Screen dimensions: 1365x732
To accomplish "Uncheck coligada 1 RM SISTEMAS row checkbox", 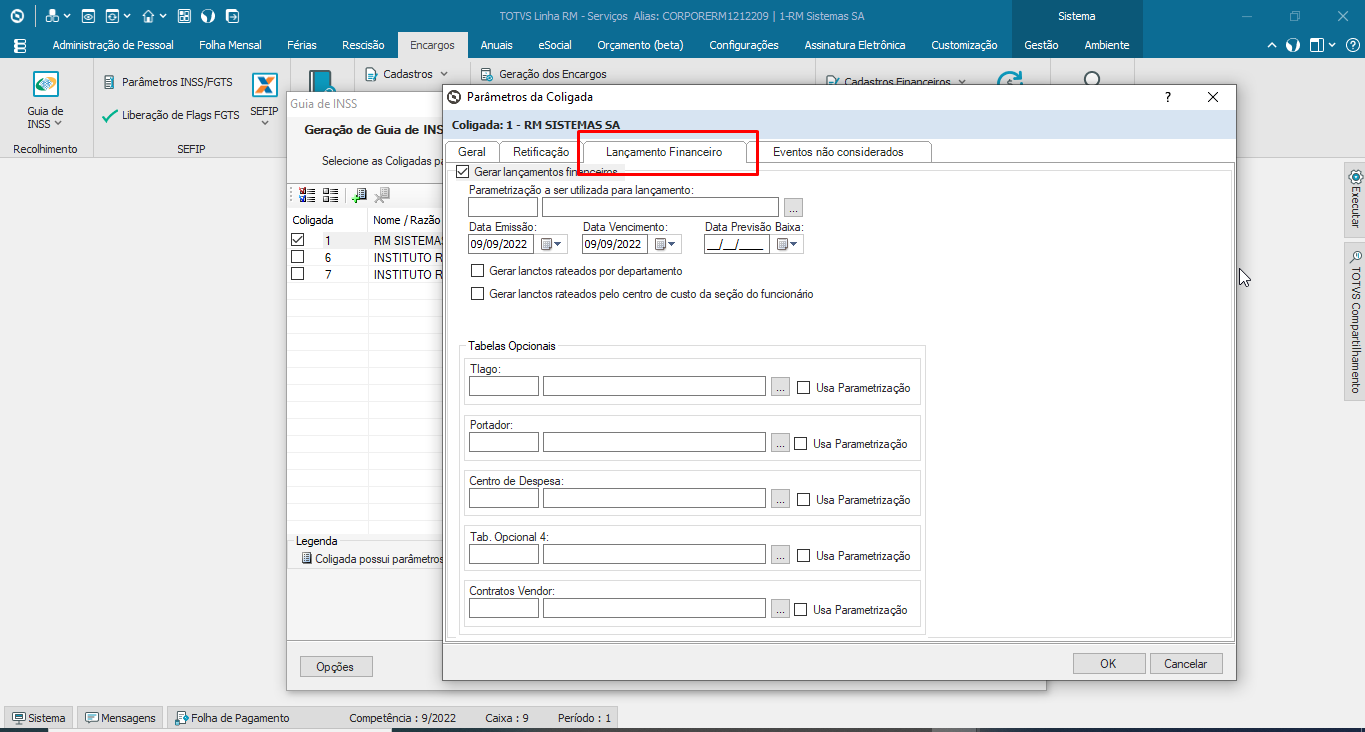I will pyautogui.click(x=297, y=240).
